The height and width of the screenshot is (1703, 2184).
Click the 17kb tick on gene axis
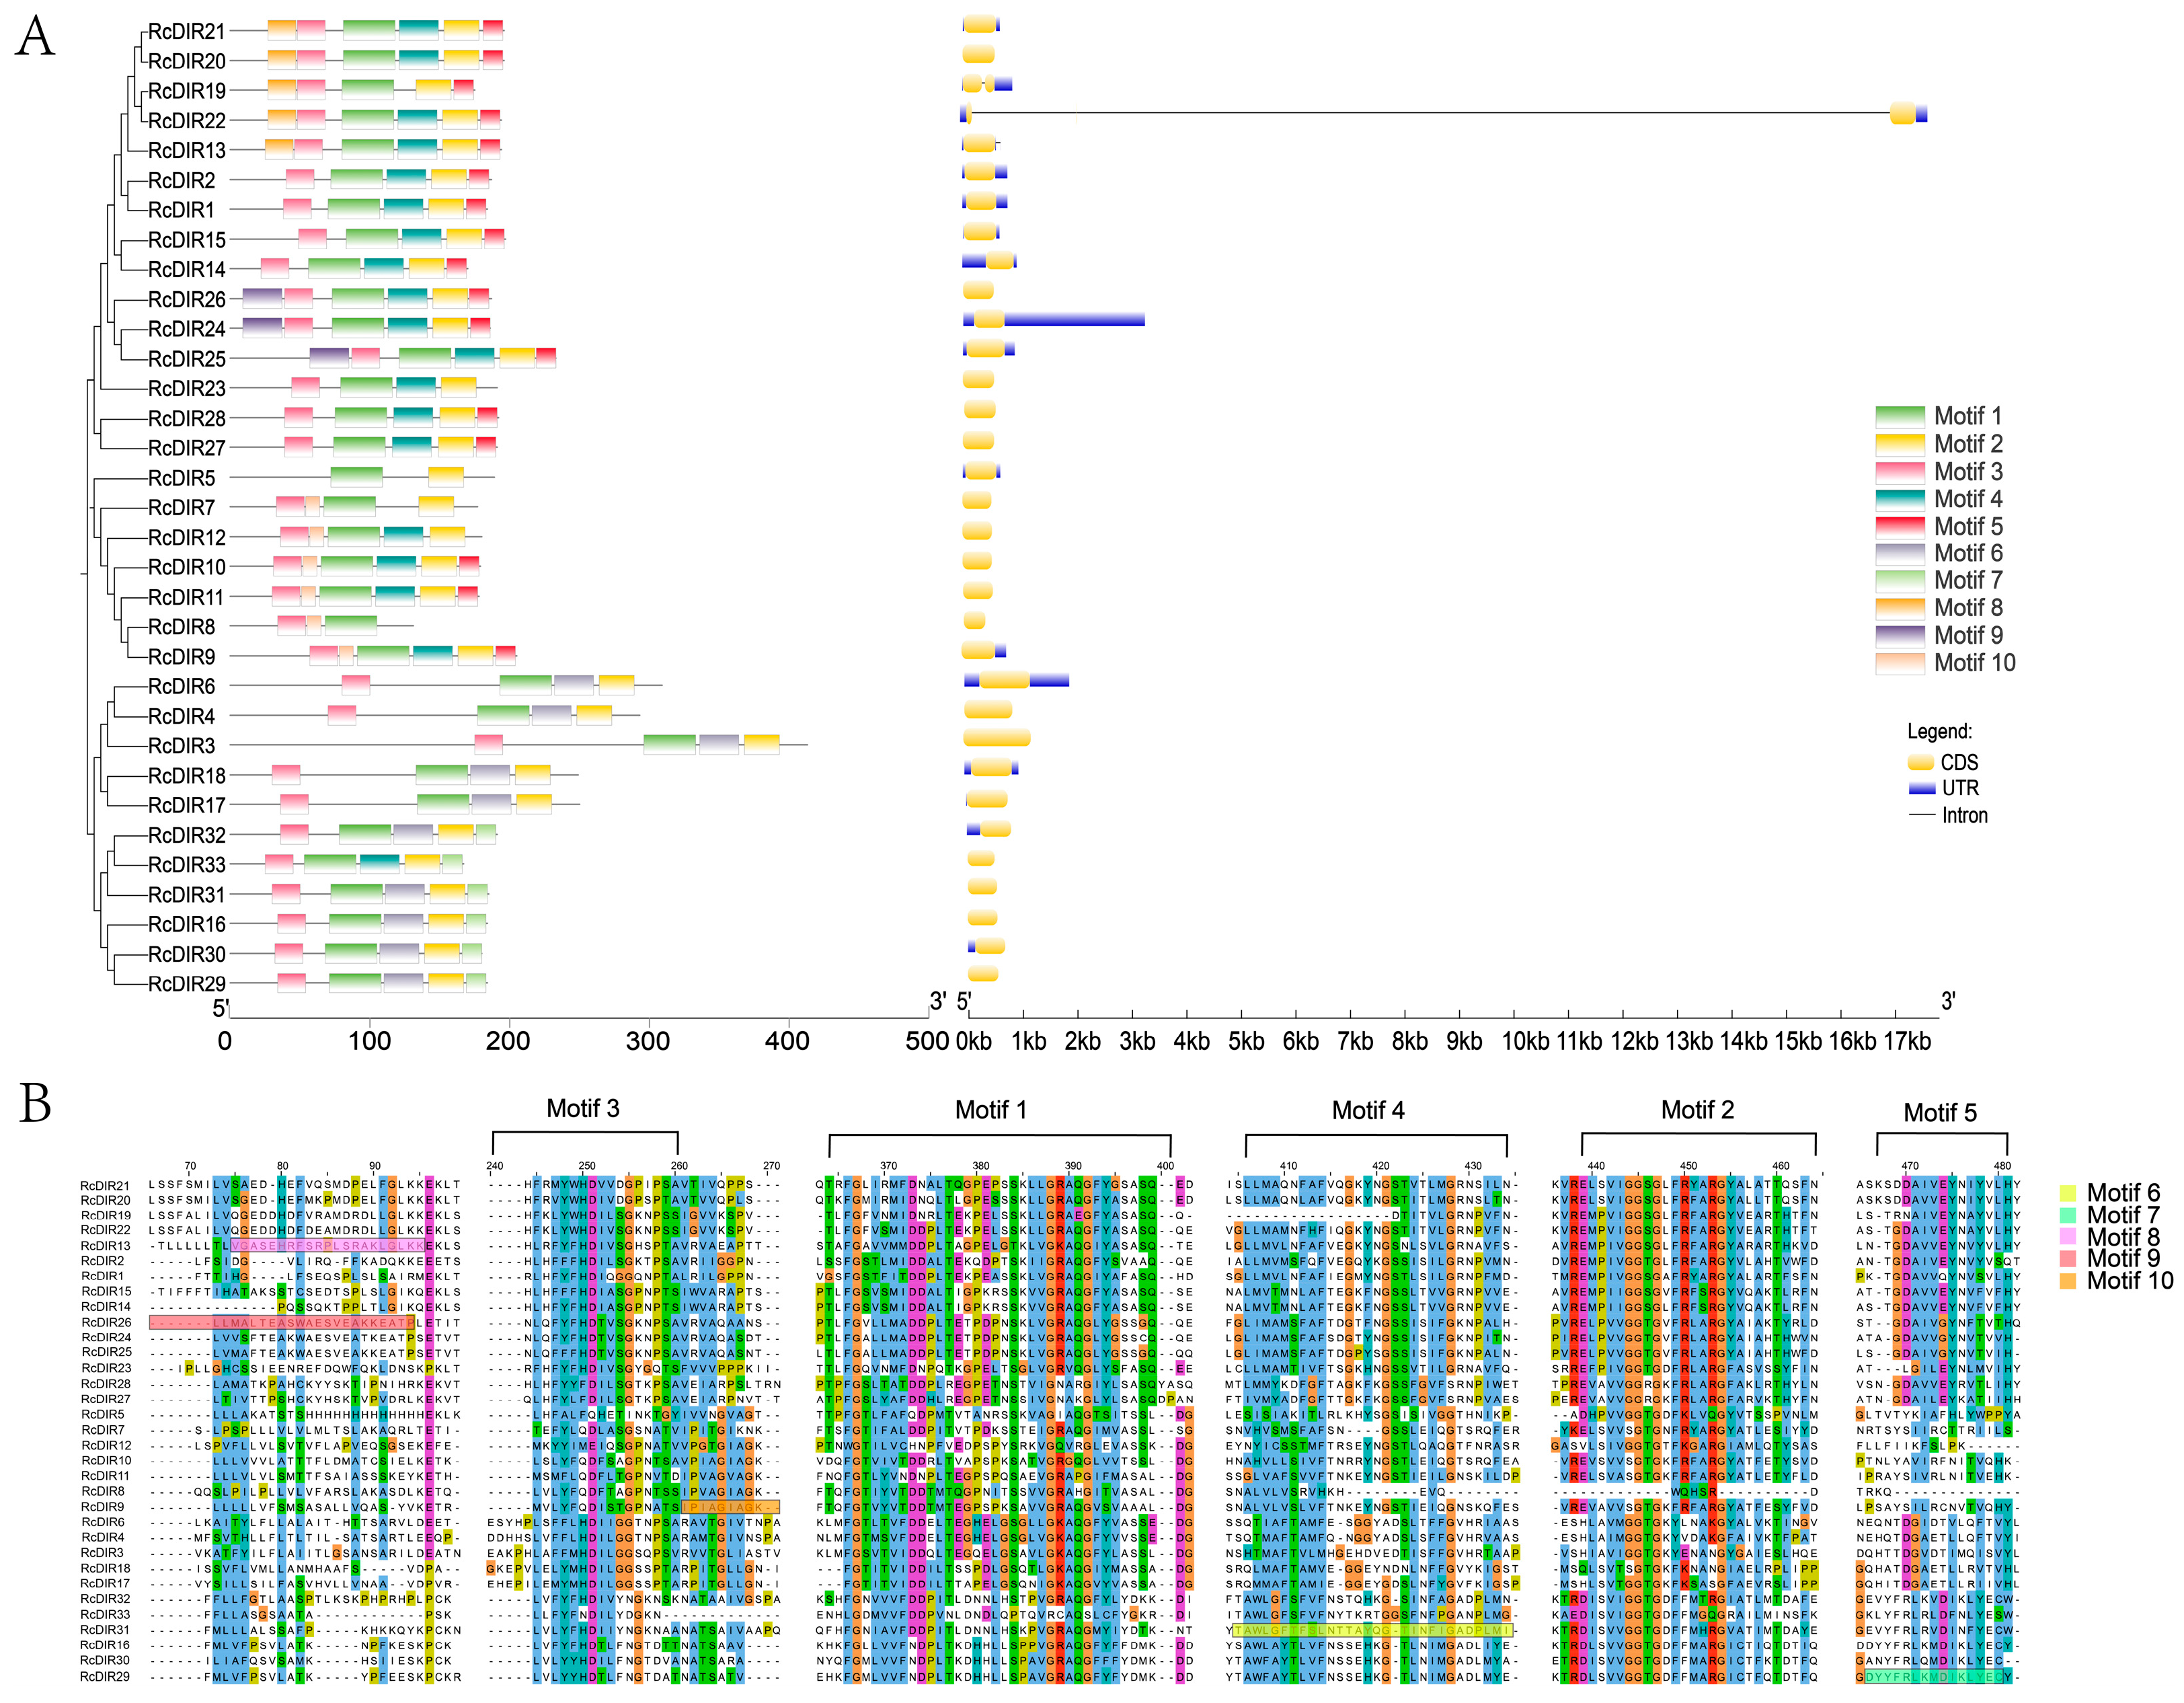pos(1907,1041)
